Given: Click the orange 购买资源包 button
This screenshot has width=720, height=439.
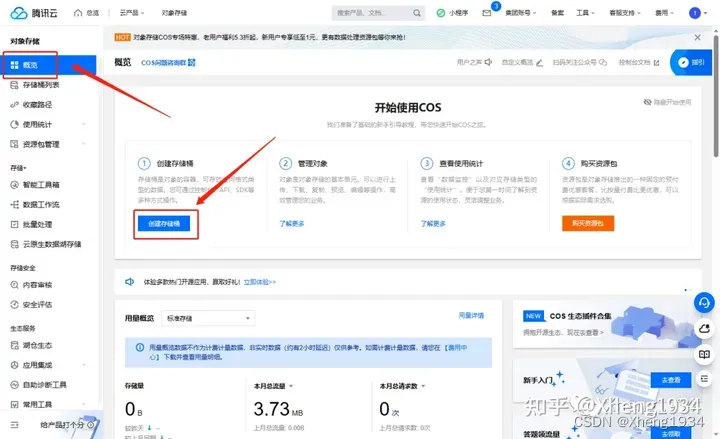Looking at the screenshot, I should (x=588, y=223).
